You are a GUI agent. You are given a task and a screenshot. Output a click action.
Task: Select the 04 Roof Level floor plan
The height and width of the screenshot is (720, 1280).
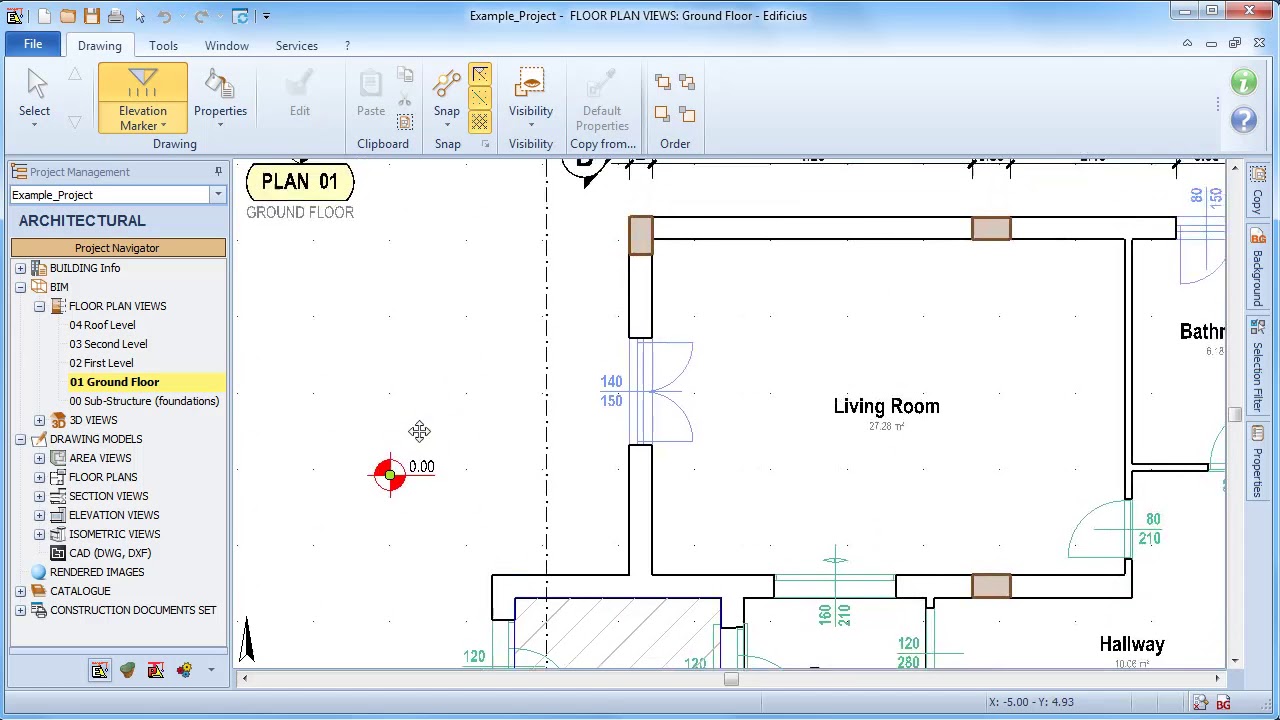[x=102, y=325]
